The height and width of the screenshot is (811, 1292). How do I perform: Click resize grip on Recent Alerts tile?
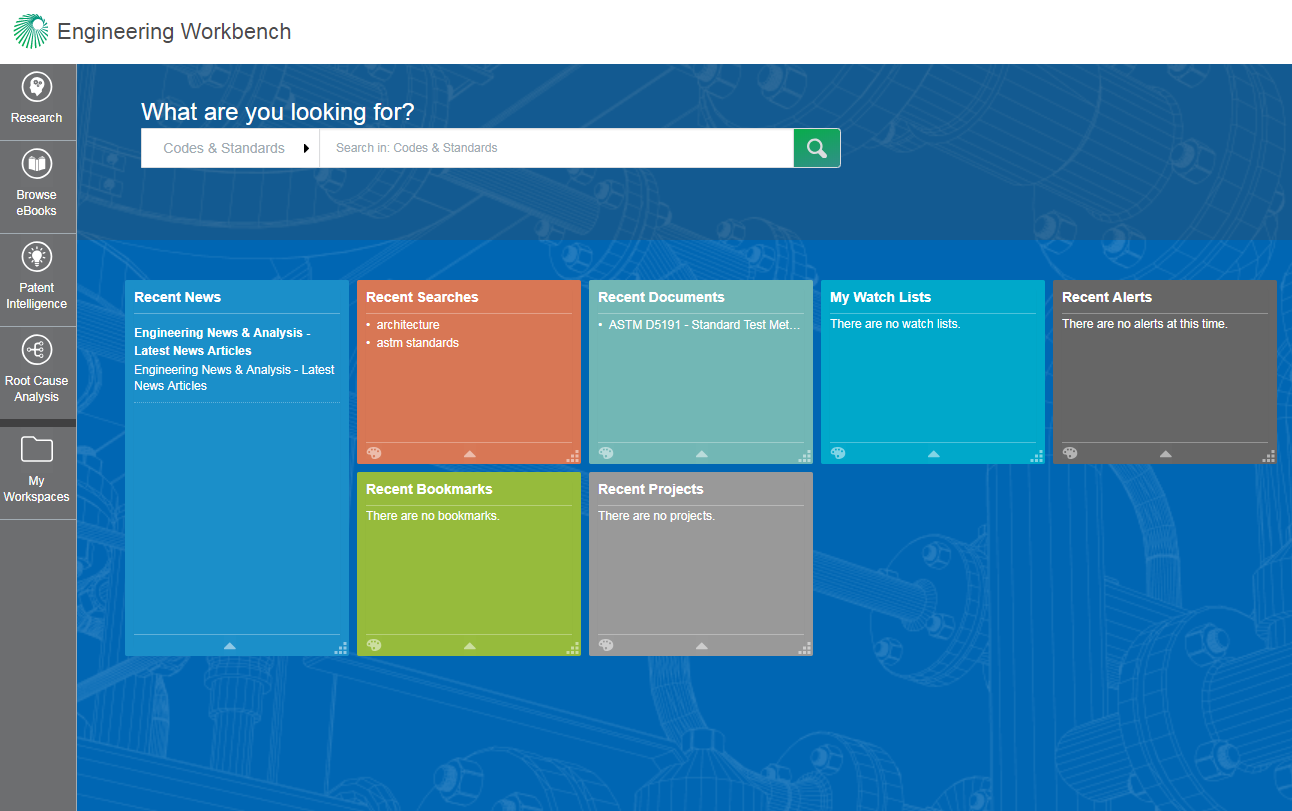(1269, 456)
